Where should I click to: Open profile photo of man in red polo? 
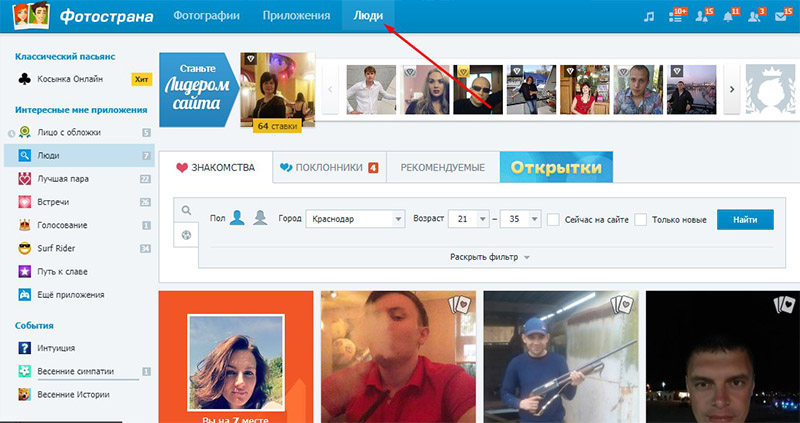click(398, 357)
